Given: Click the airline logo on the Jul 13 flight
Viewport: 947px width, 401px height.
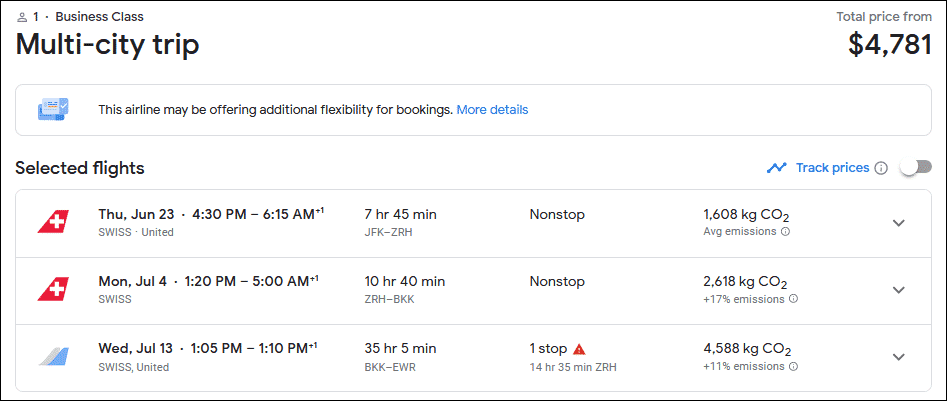Looking at the screenshot, I should point(53,357).
